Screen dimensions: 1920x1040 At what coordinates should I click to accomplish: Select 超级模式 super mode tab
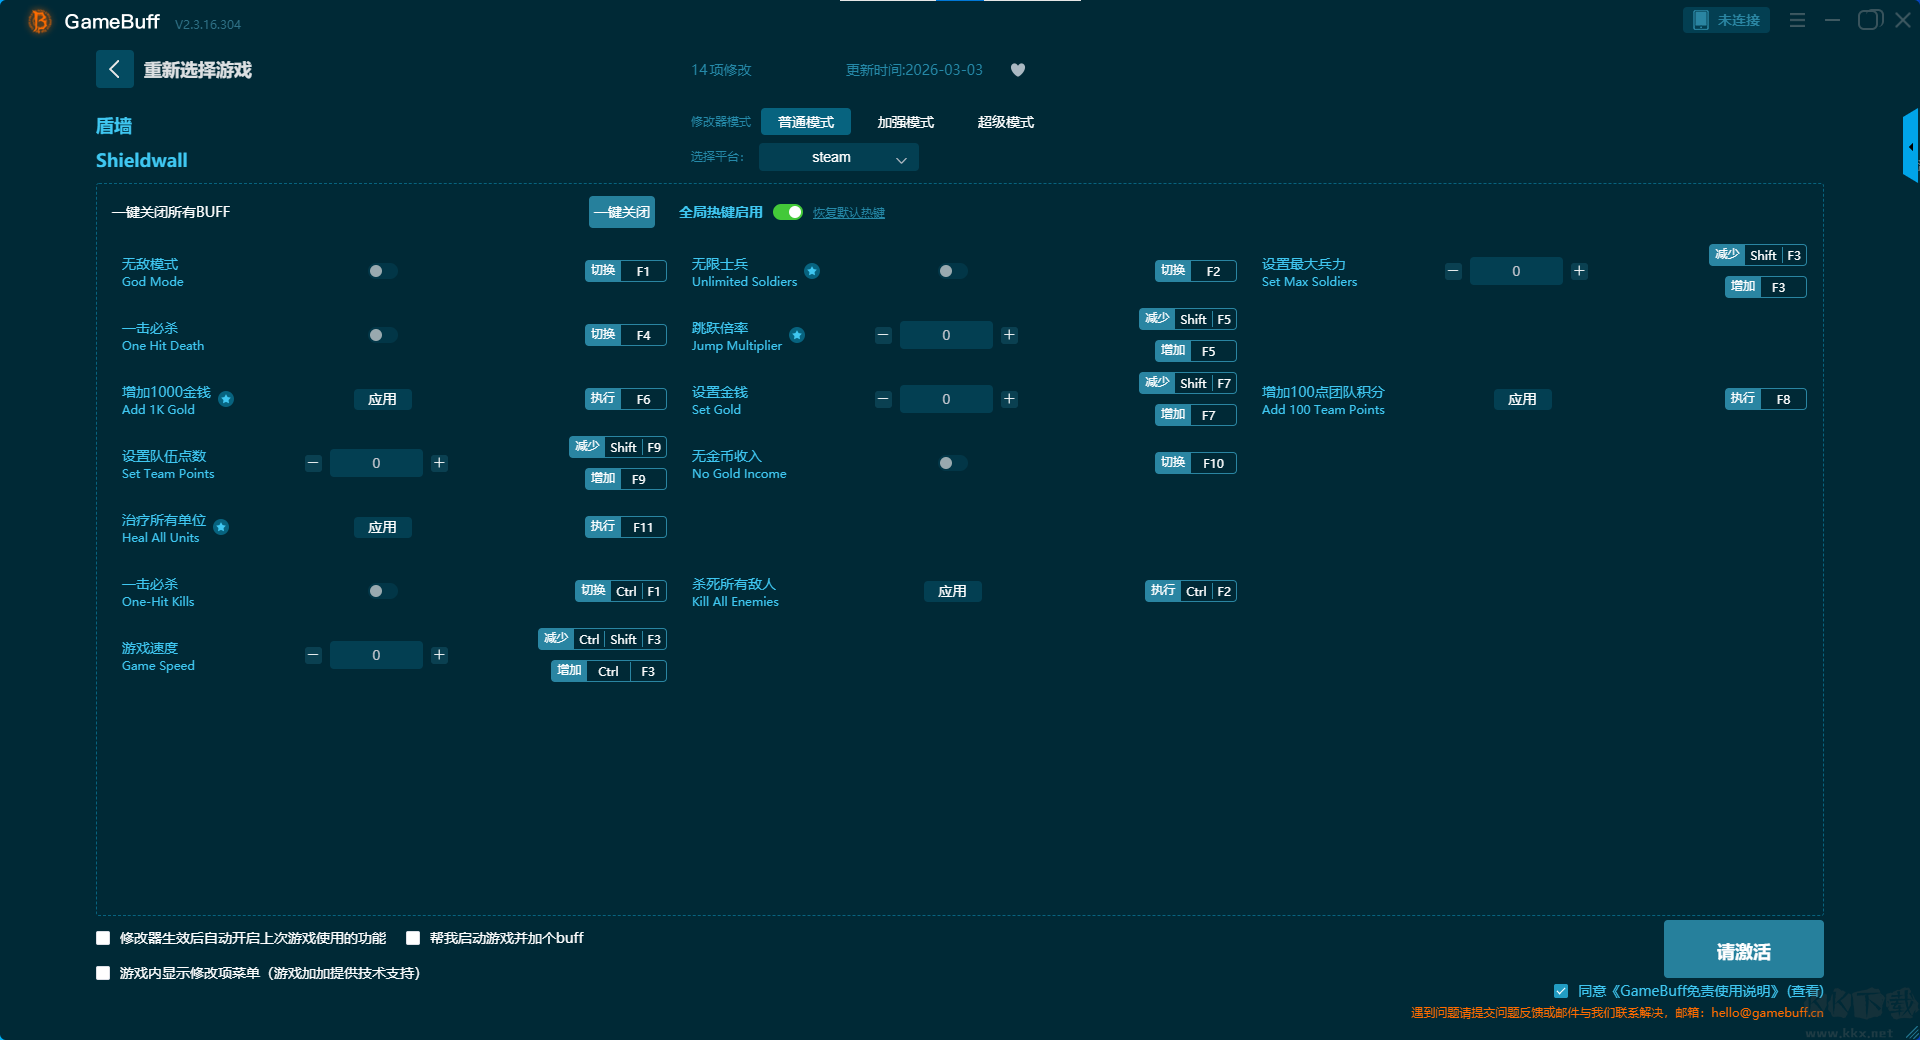point(1005,122)
